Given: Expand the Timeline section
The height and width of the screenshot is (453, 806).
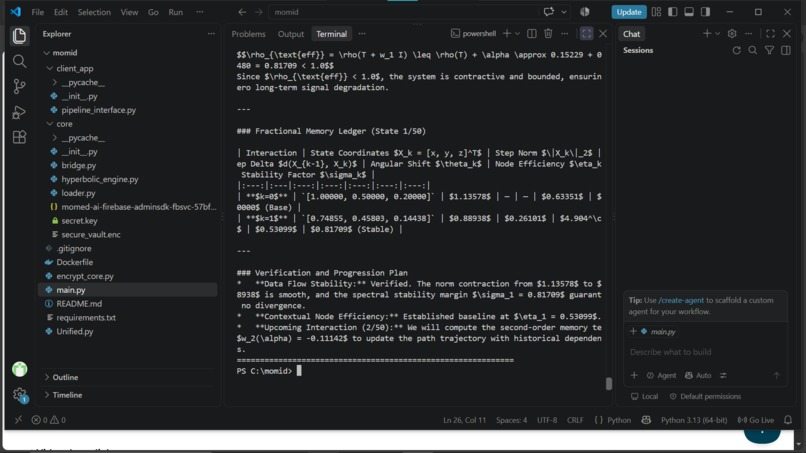Looking at the screenshot, I should (67, 395).
